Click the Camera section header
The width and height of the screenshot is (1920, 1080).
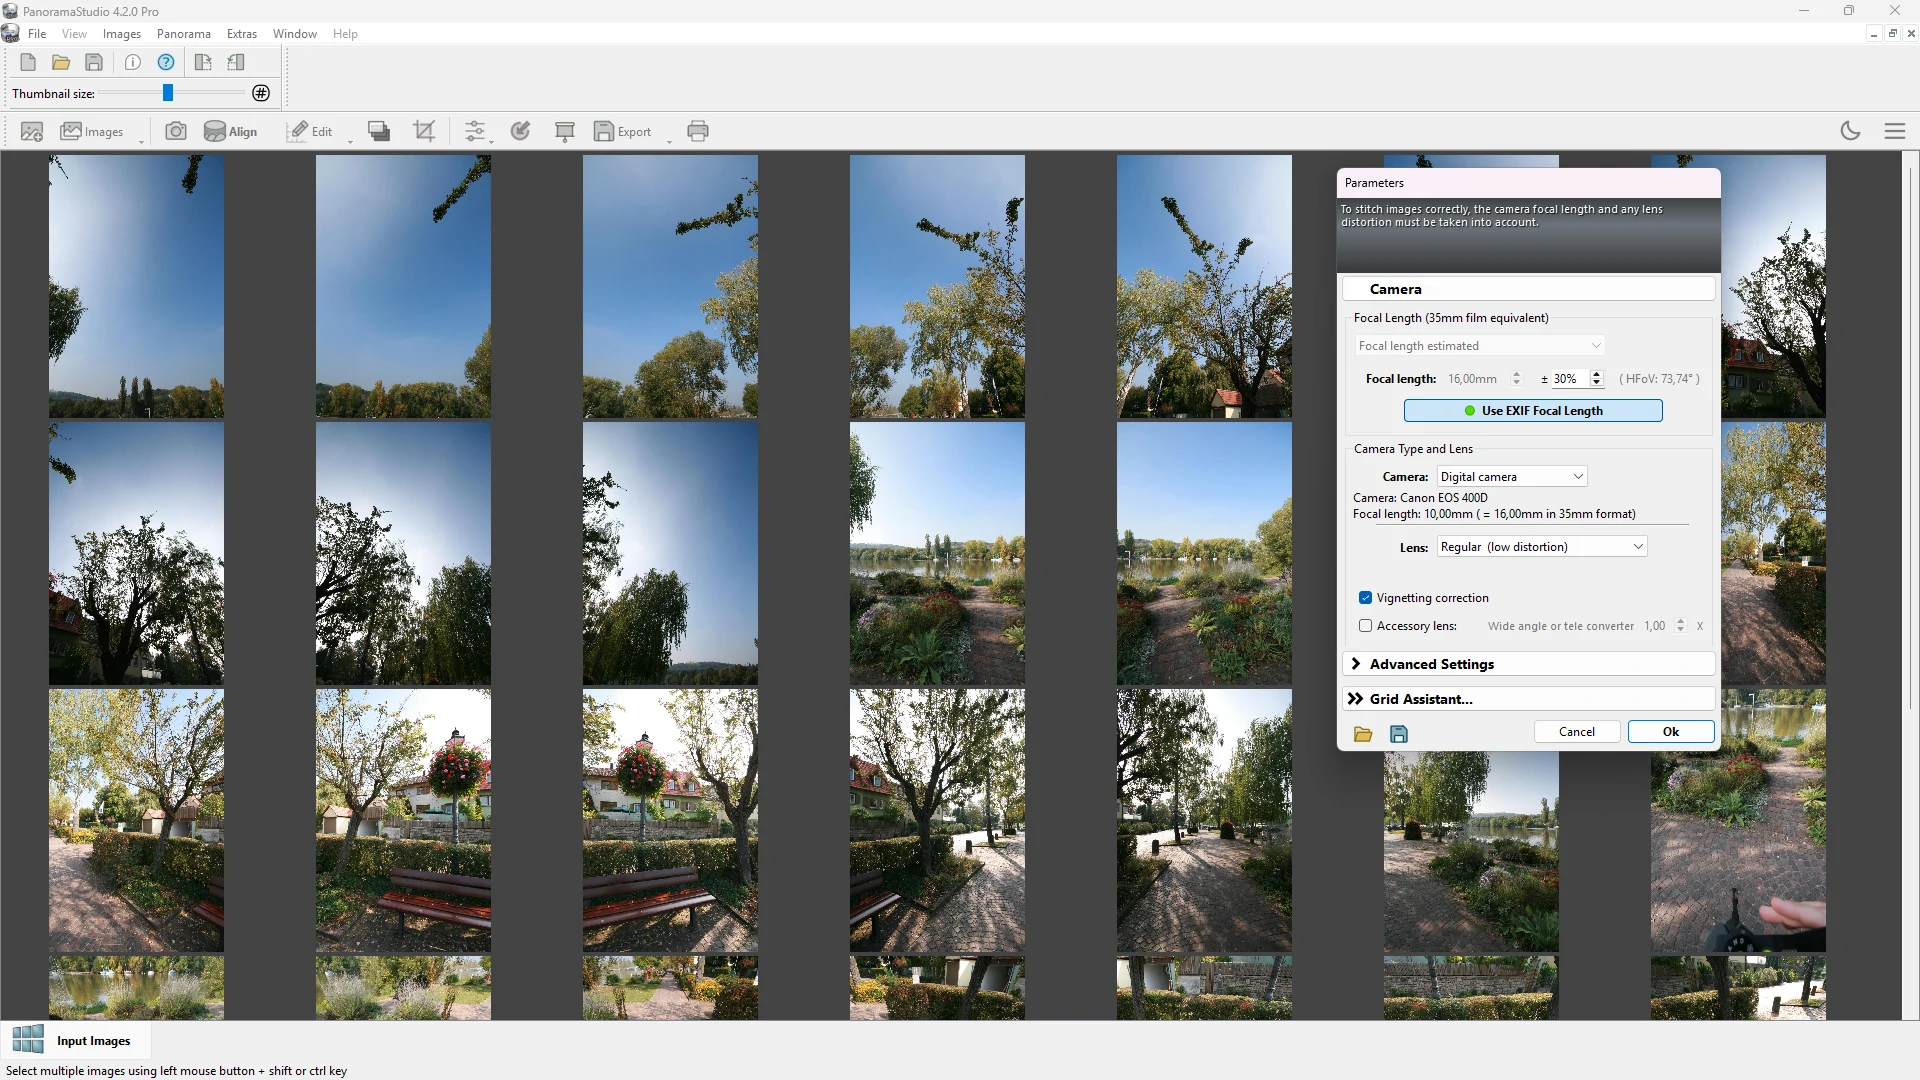pyautogui.click(x=1528, y=289)
